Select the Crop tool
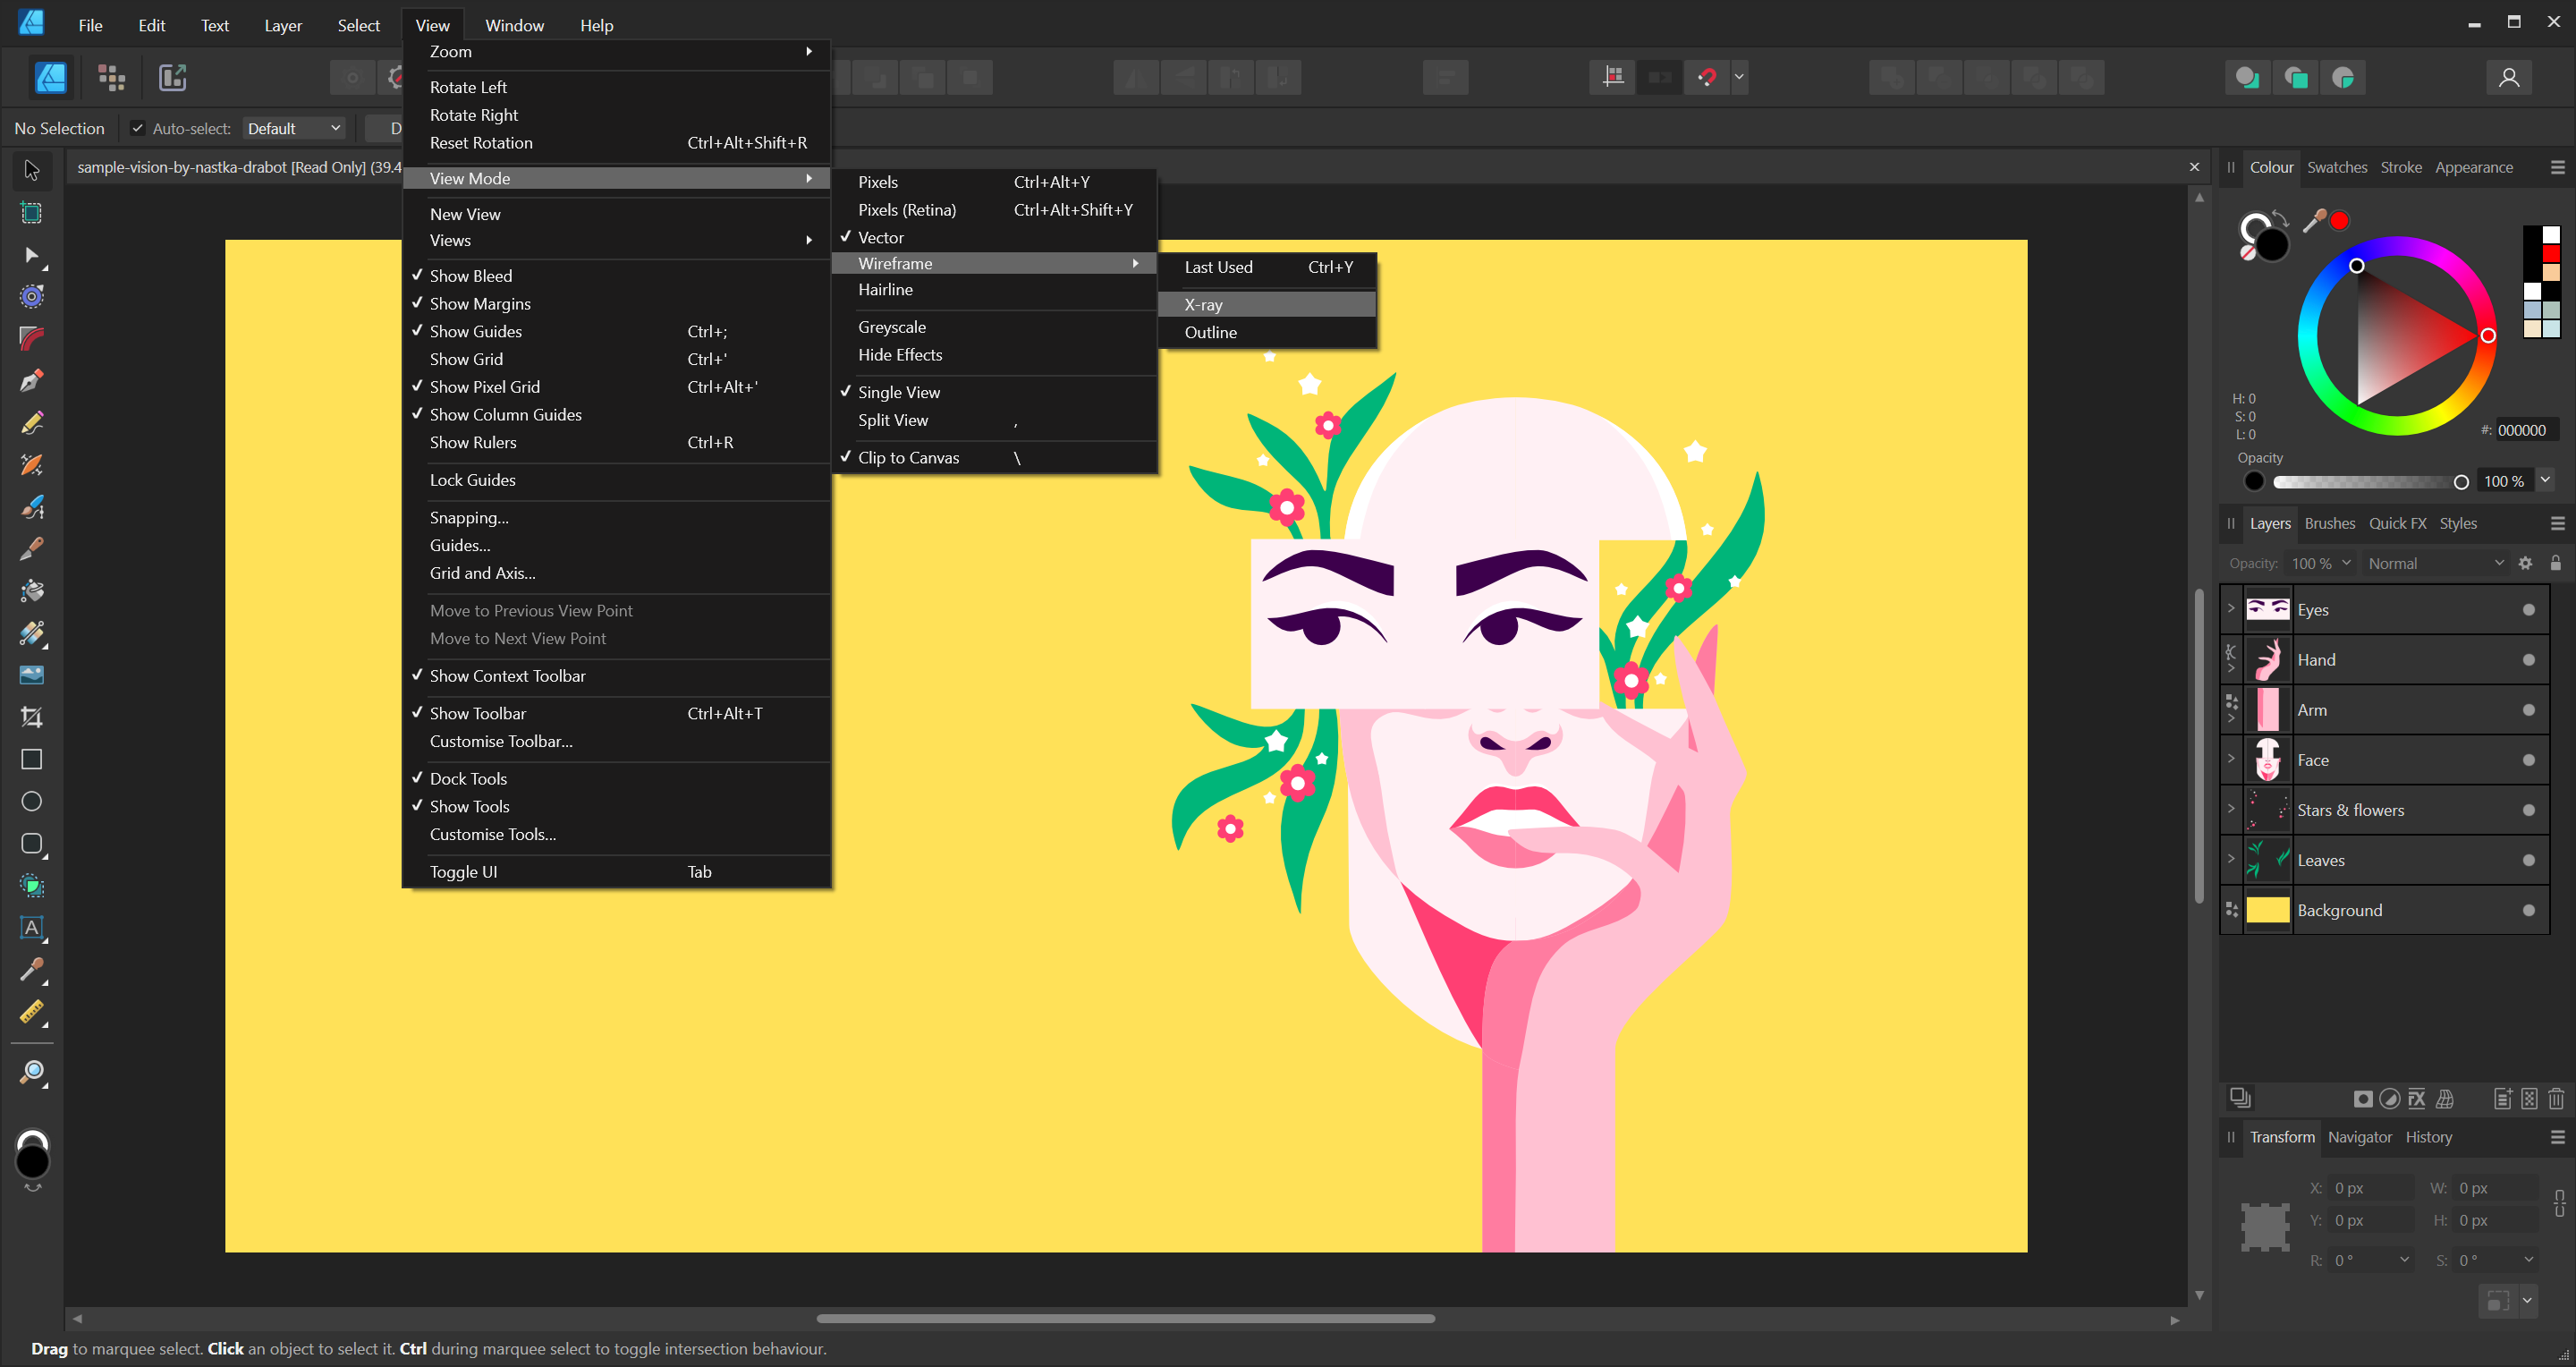Screen dimensions: 2576x1367 pos(31,717)
